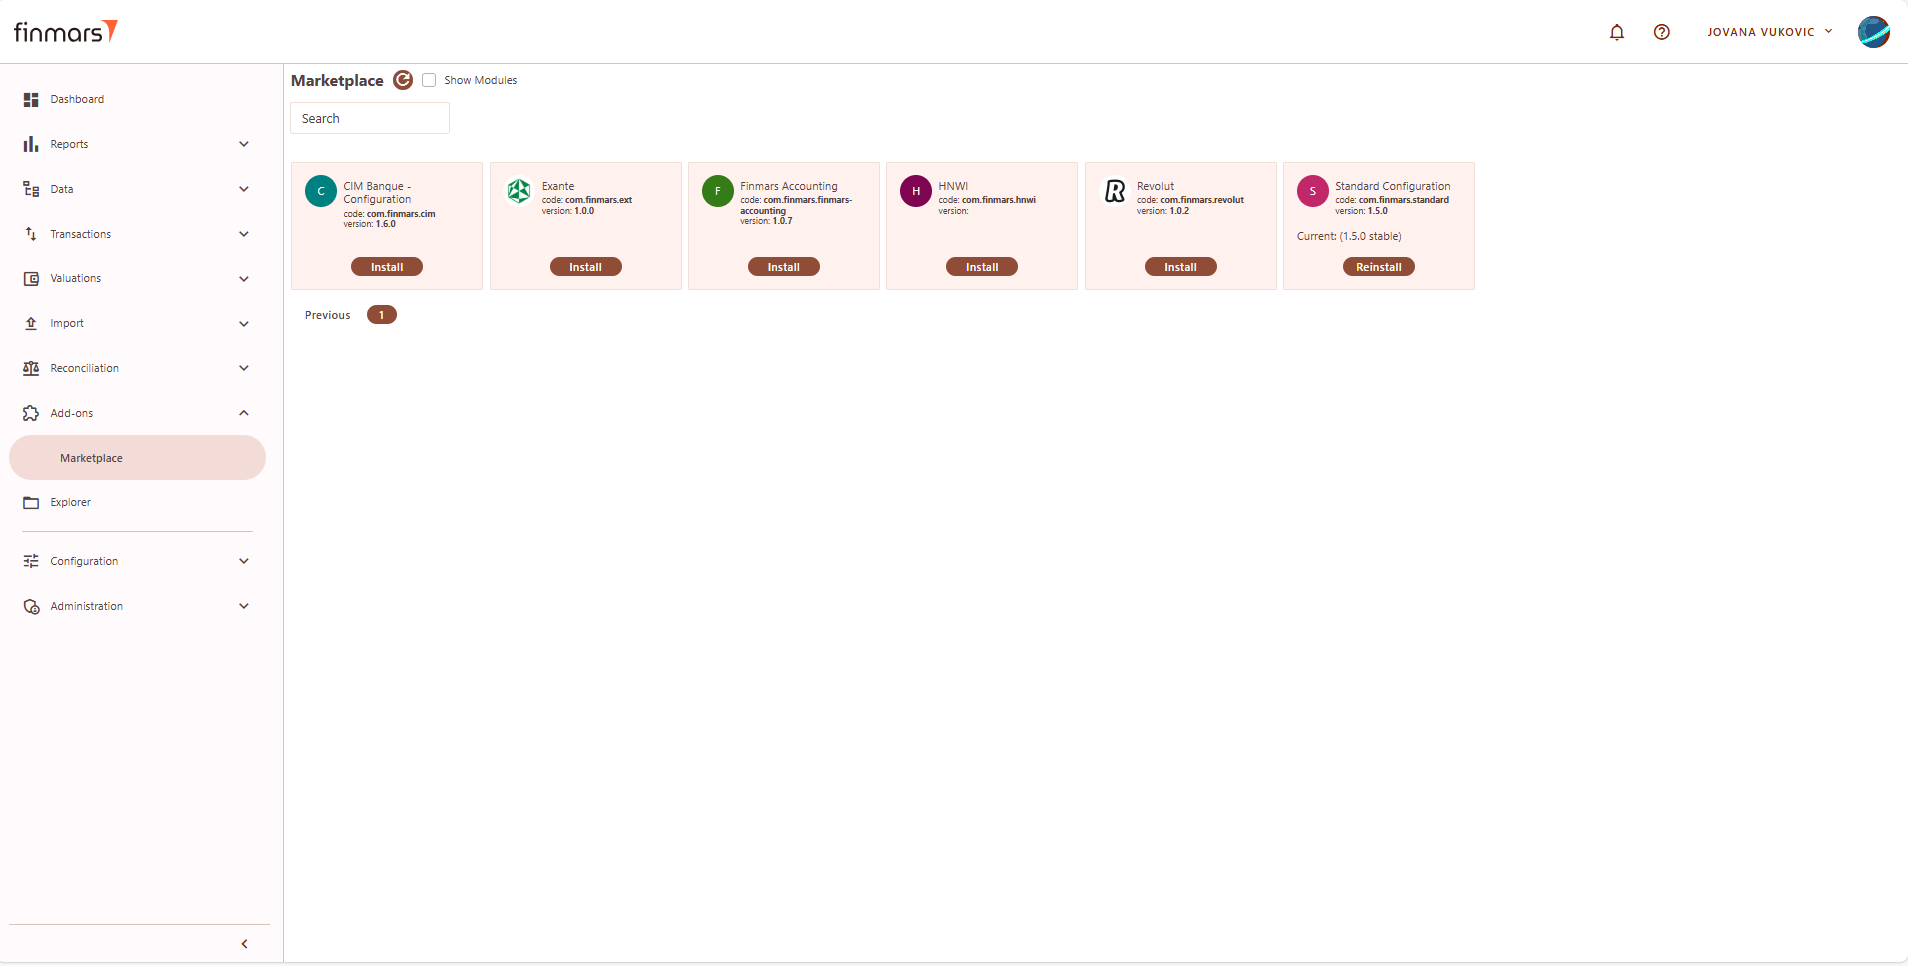Click the Administration gear icon
The height and width of the screenshot is (966, 1908).
[31, 606]
